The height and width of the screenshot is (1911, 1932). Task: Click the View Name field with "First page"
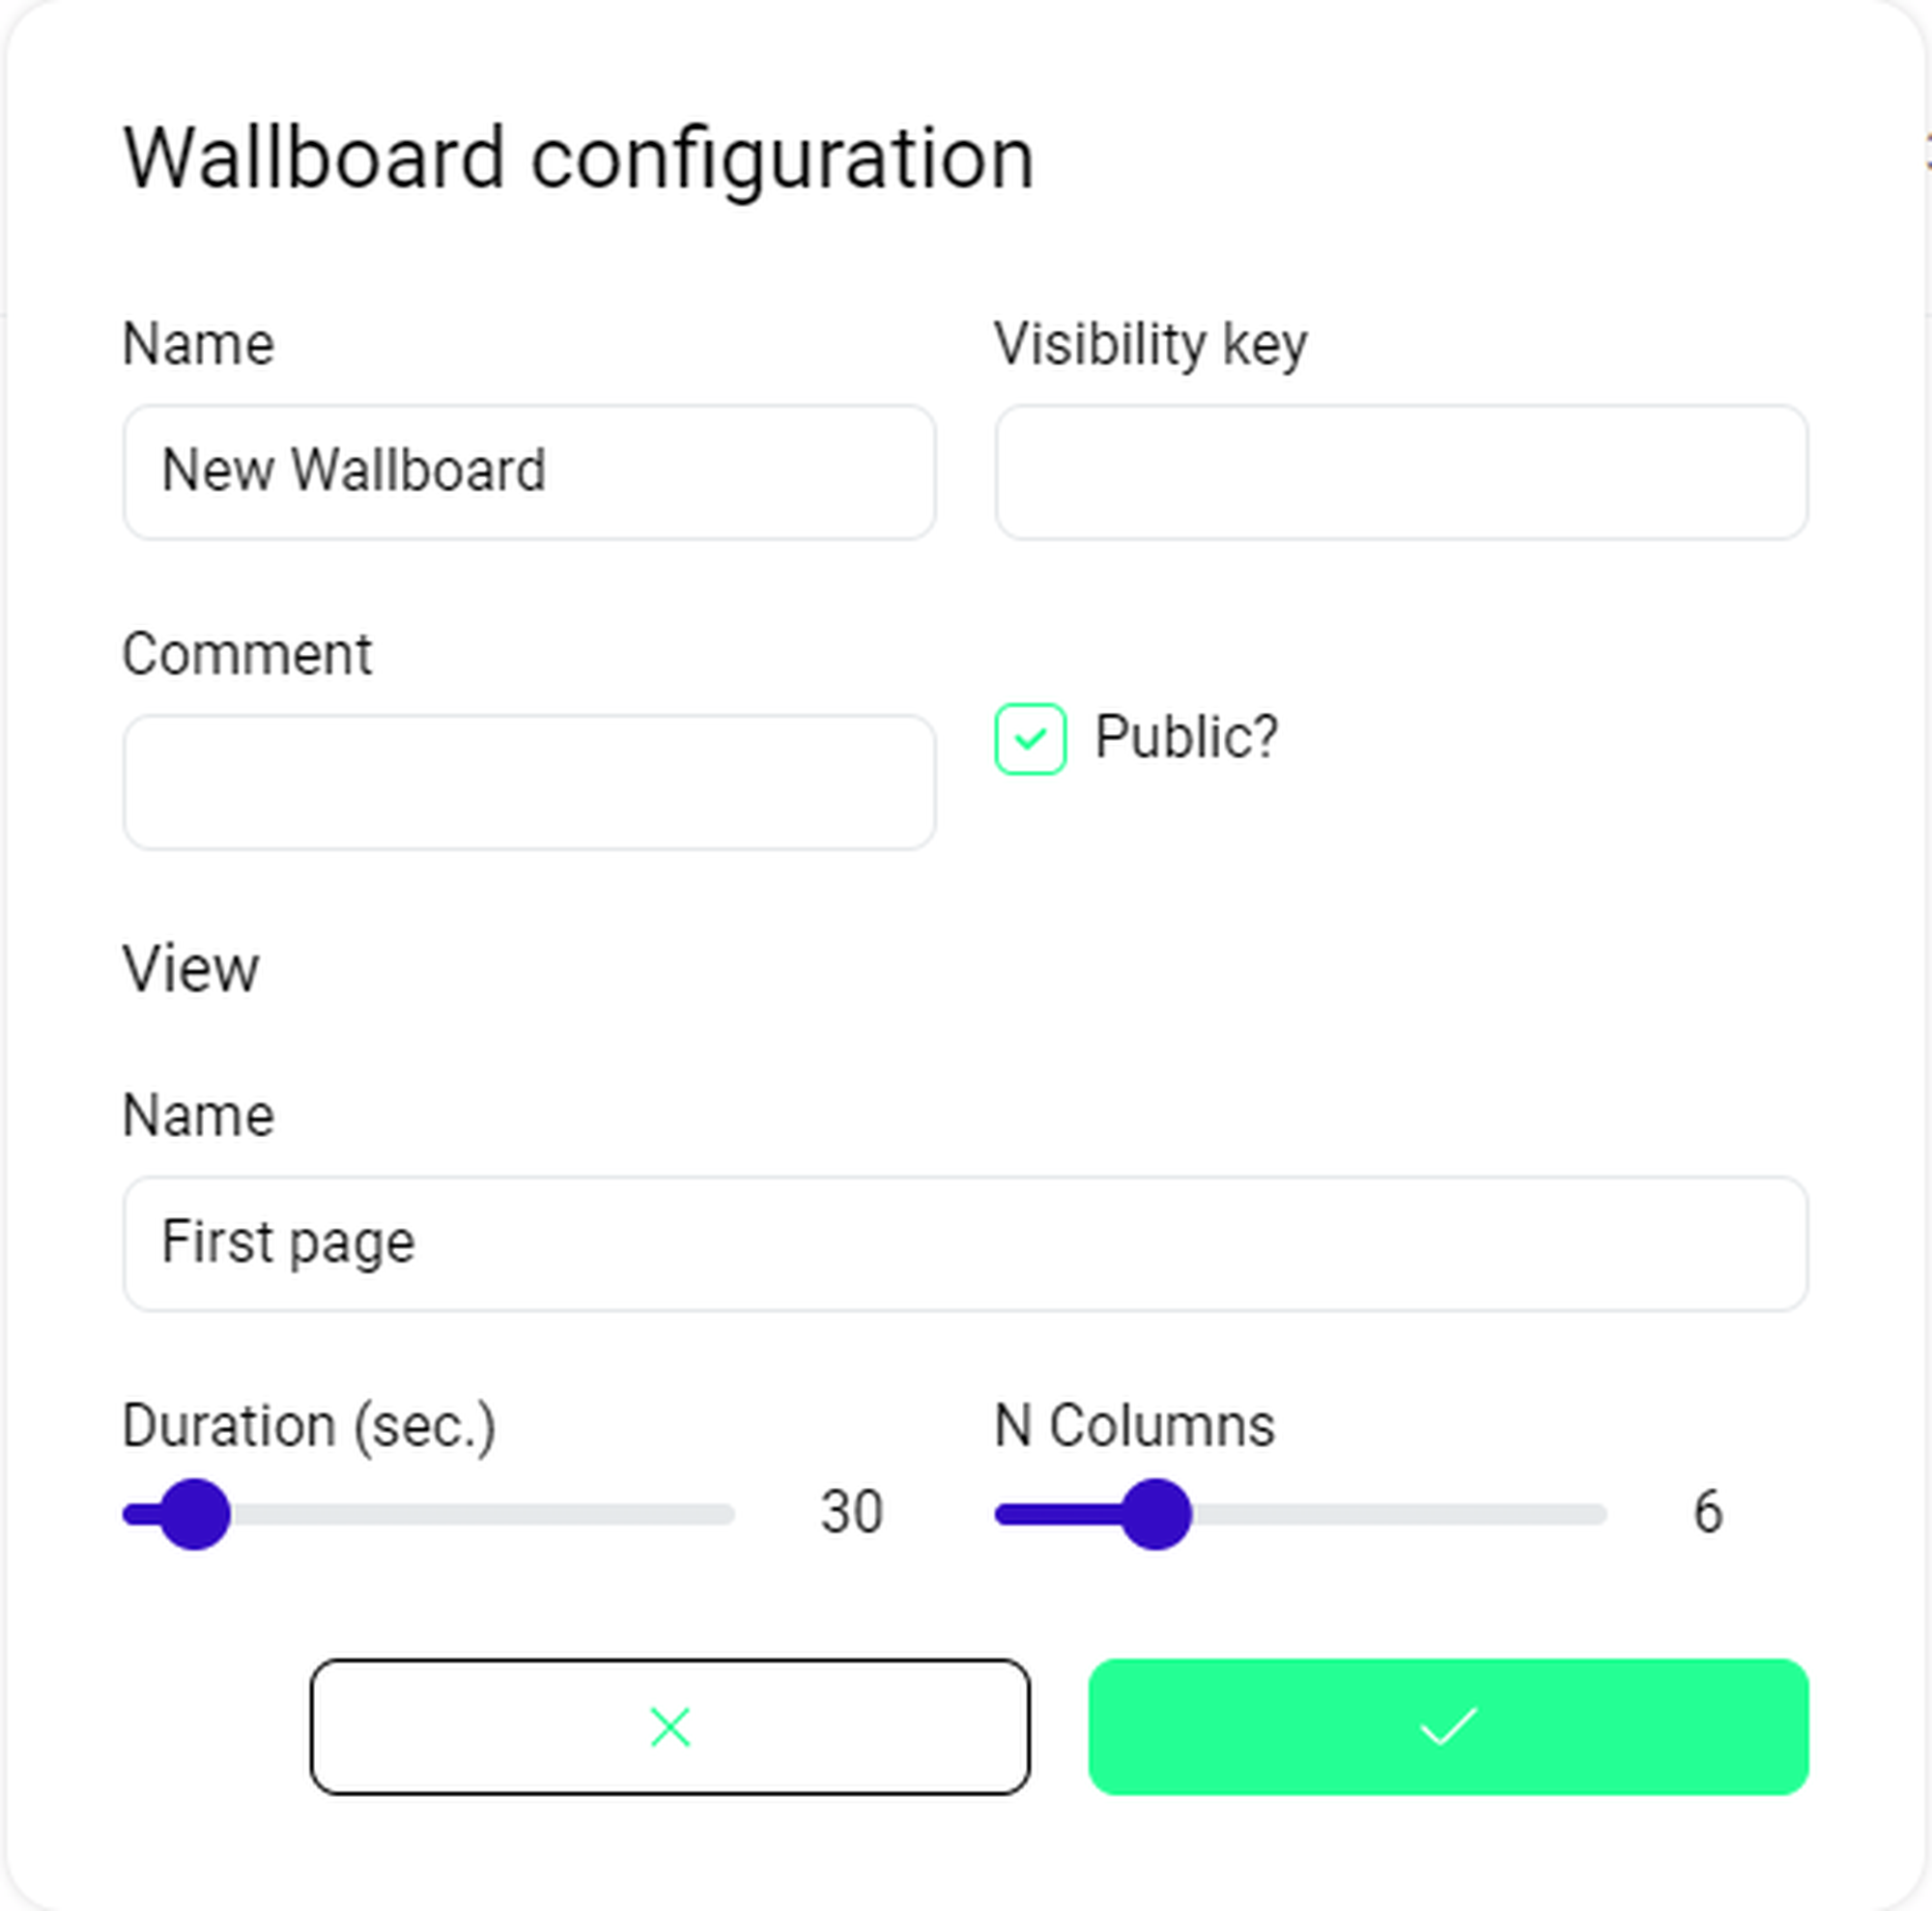coord(965,1243)
